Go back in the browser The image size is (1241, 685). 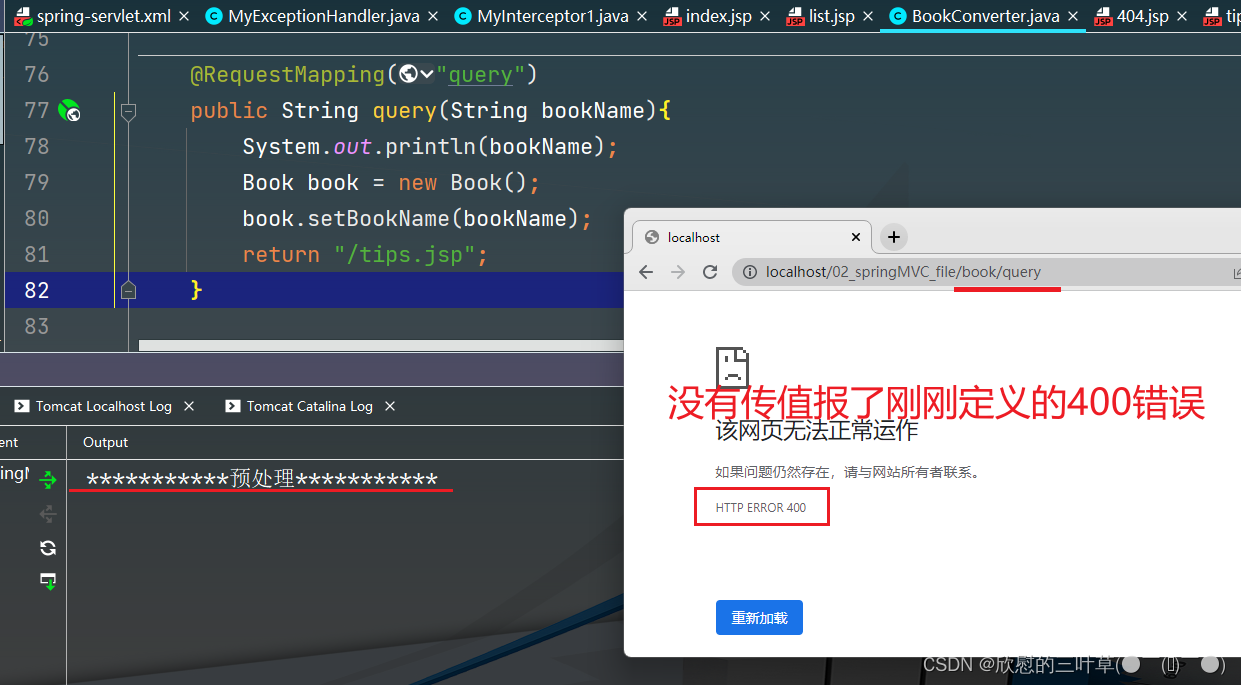click(x=646, y=272)
